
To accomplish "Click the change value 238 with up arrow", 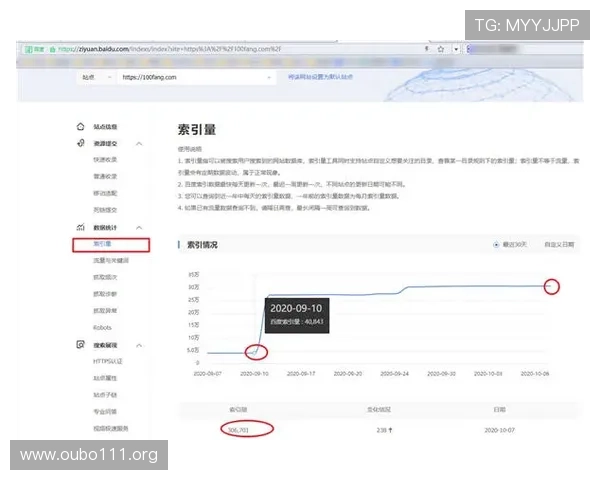I will 385,430.
